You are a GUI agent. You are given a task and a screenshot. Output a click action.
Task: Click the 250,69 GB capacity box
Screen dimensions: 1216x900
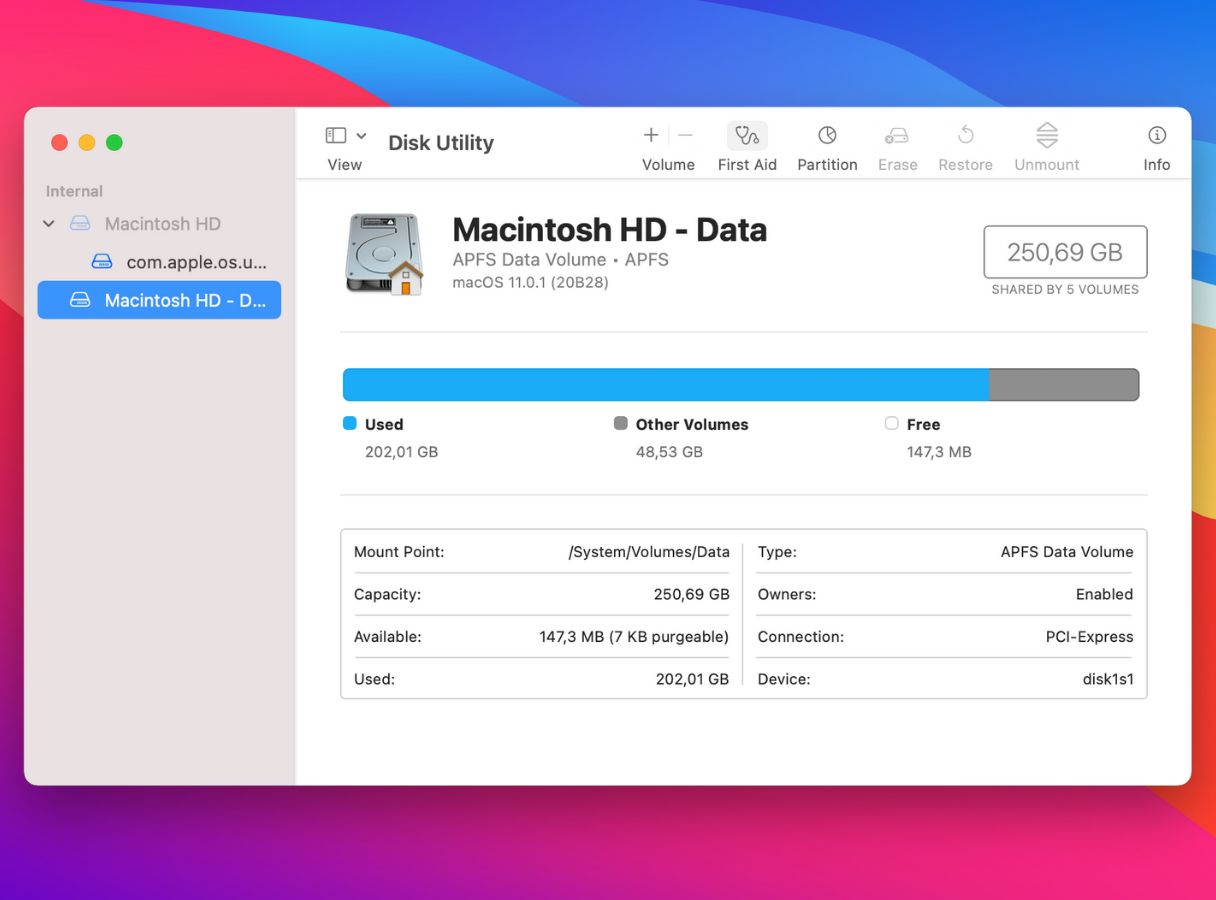click(x=1065, y=252)
